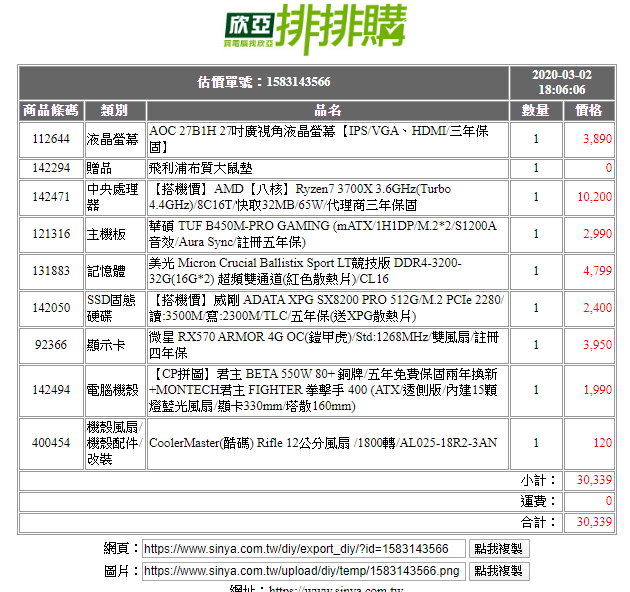Screen dimensions: 630x592
Task: Click product code 142471
Action: click(51, 197)
